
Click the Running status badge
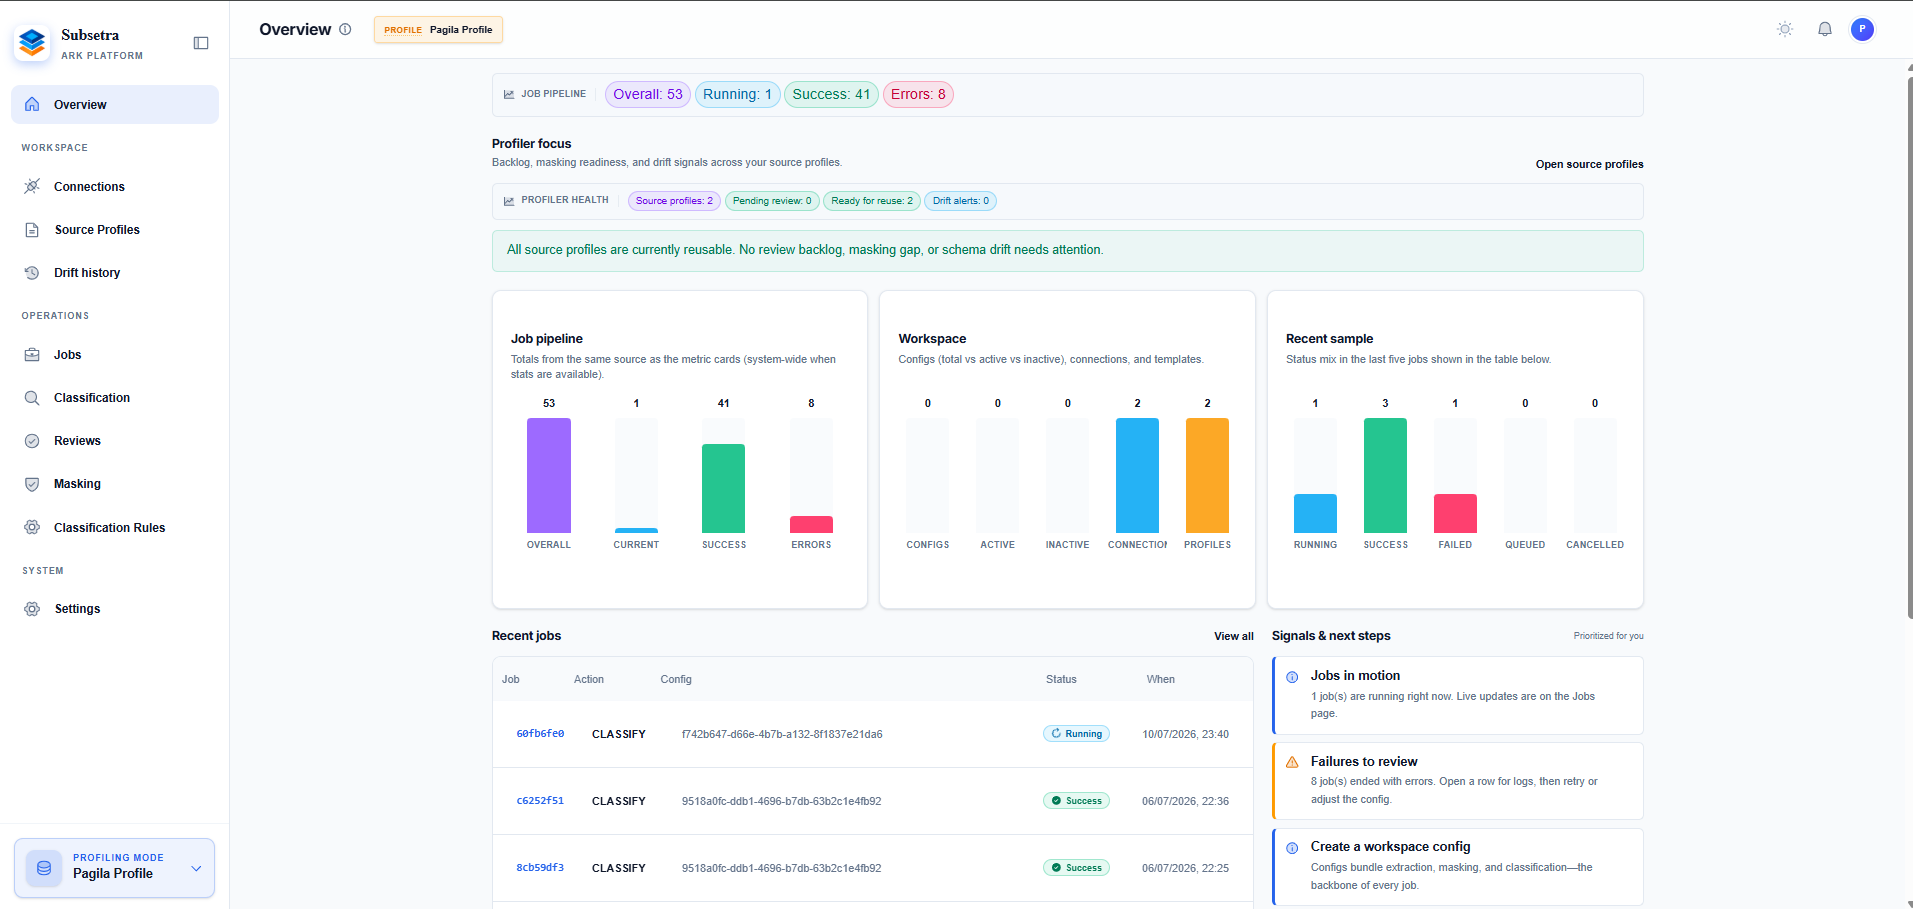(1076, 734)
